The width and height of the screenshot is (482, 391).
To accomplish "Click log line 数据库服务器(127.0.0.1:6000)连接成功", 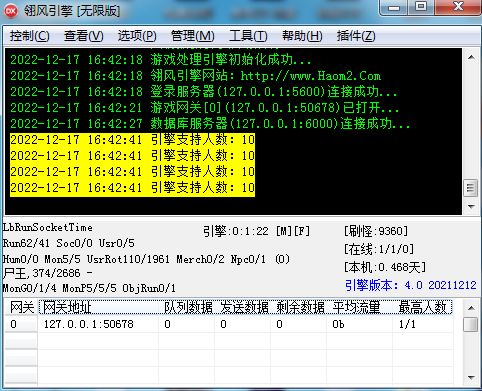I will click(210, 124).
